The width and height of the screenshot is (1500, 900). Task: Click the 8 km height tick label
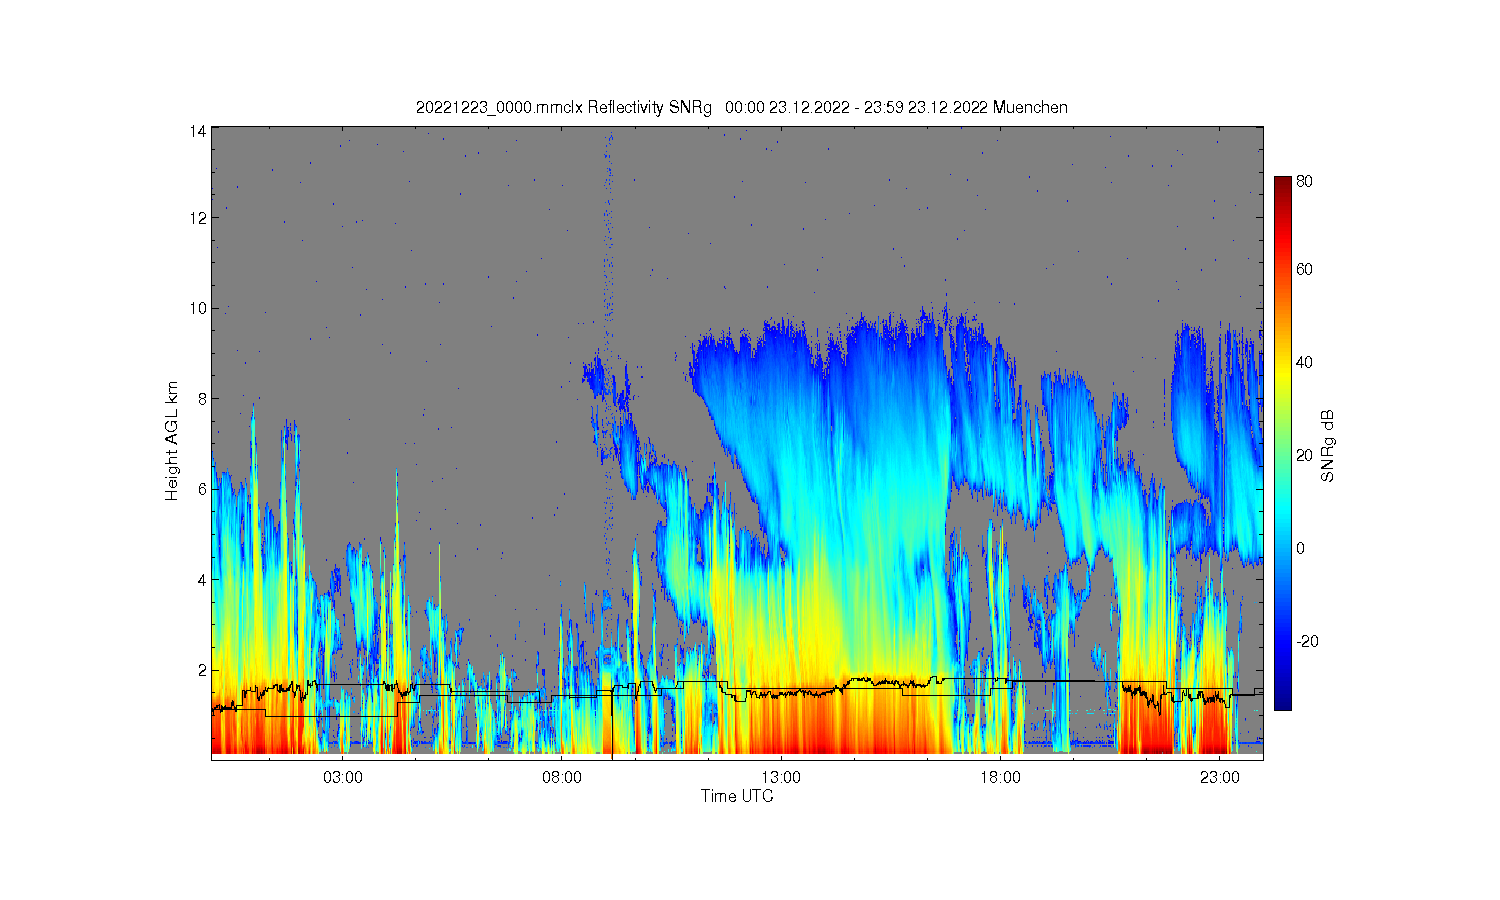click(x=202, y=399)
